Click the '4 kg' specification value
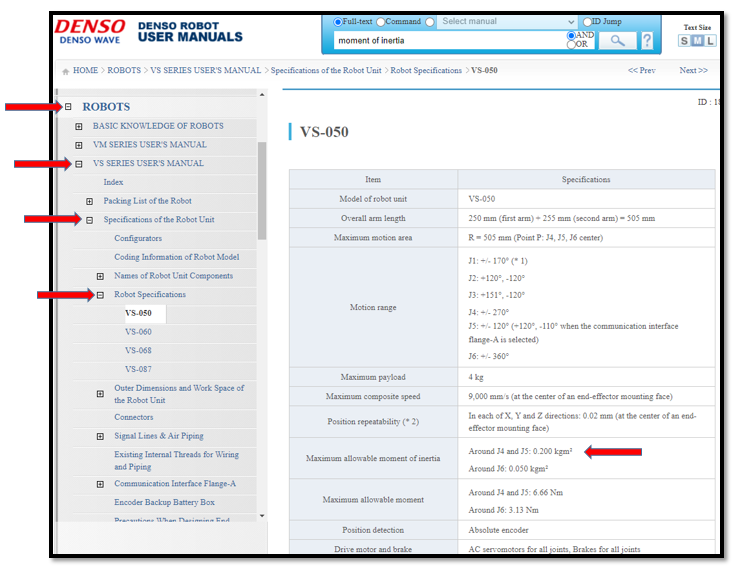 [x=476, y=377]
